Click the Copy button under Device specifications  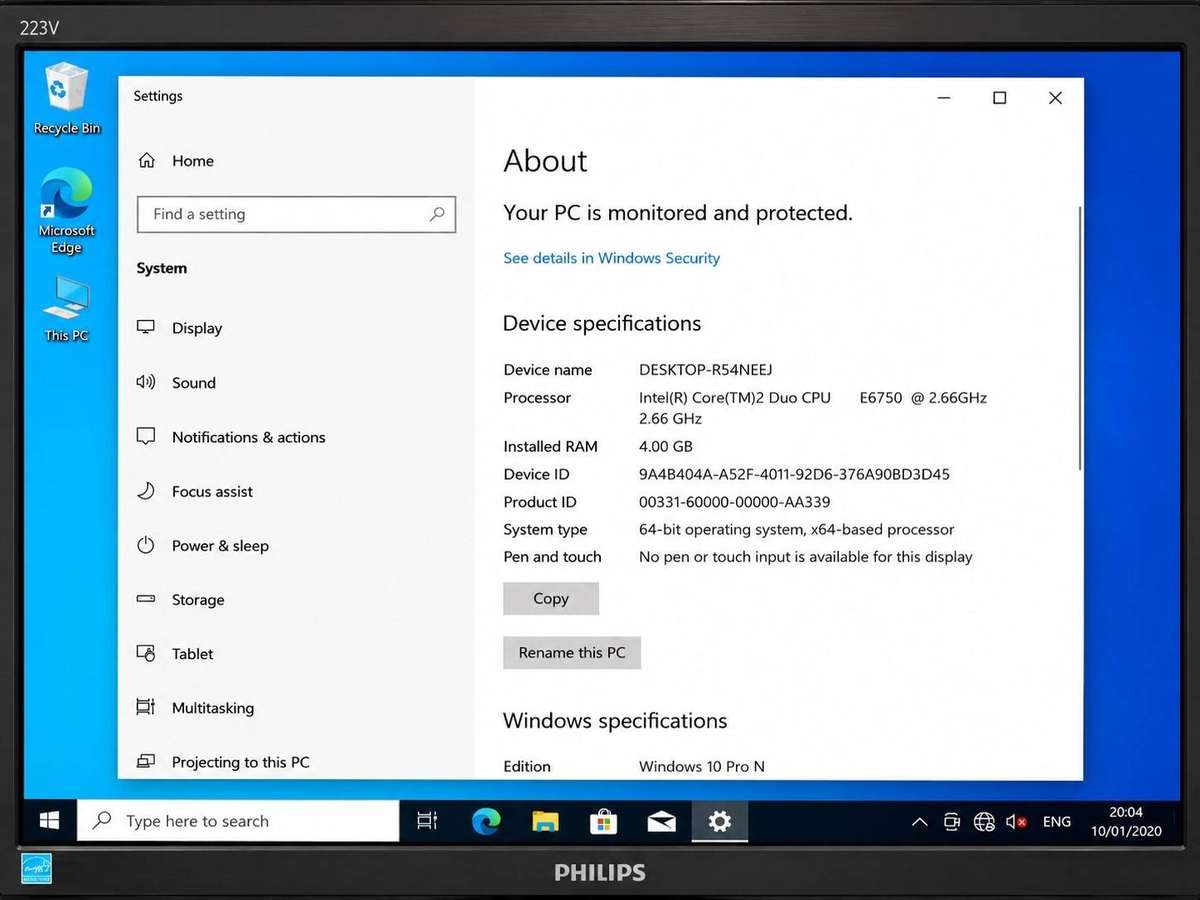click(x=551, y=598)
